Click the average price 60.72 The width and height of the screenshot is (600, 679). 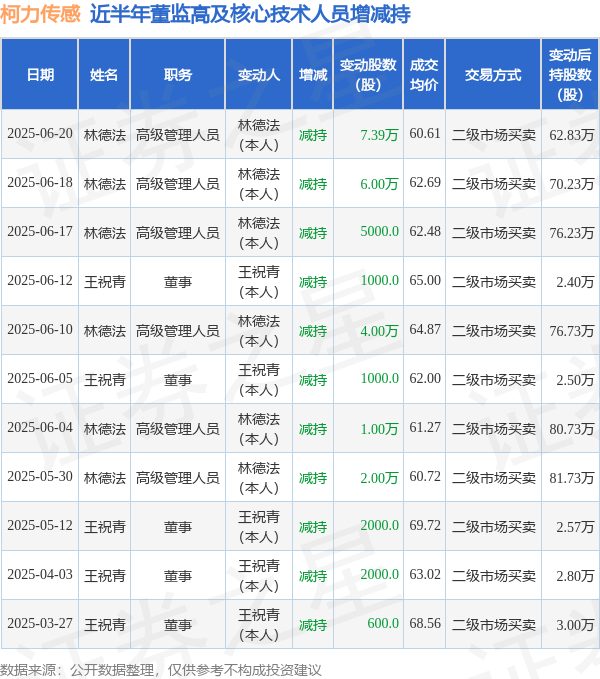425,476
